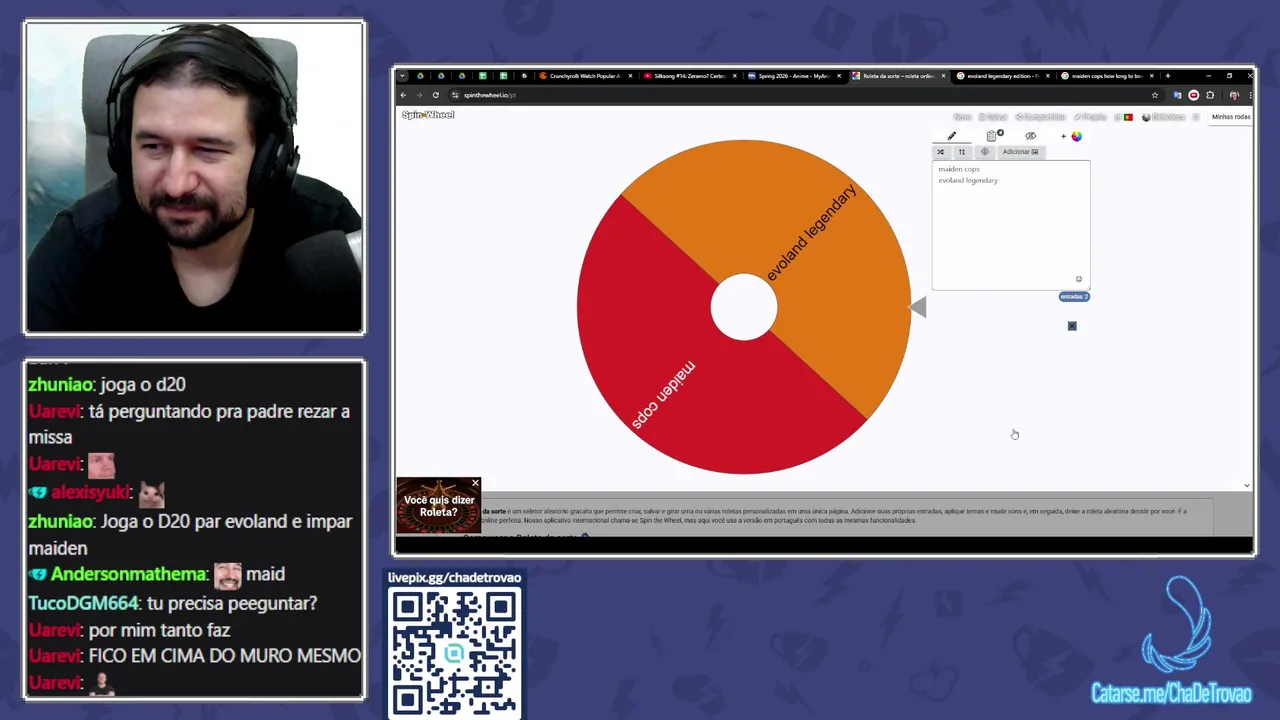Close the maiden cops browser tab
1280x720 pixels.
point(1152,76)
